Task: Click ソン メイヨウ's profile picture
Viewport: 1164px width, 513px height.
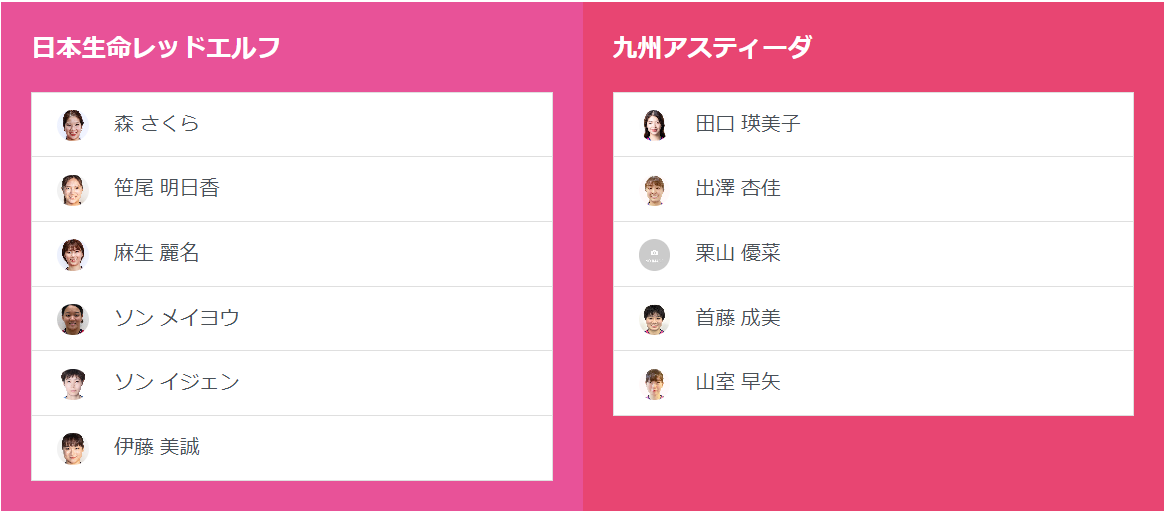Action: 73,319
